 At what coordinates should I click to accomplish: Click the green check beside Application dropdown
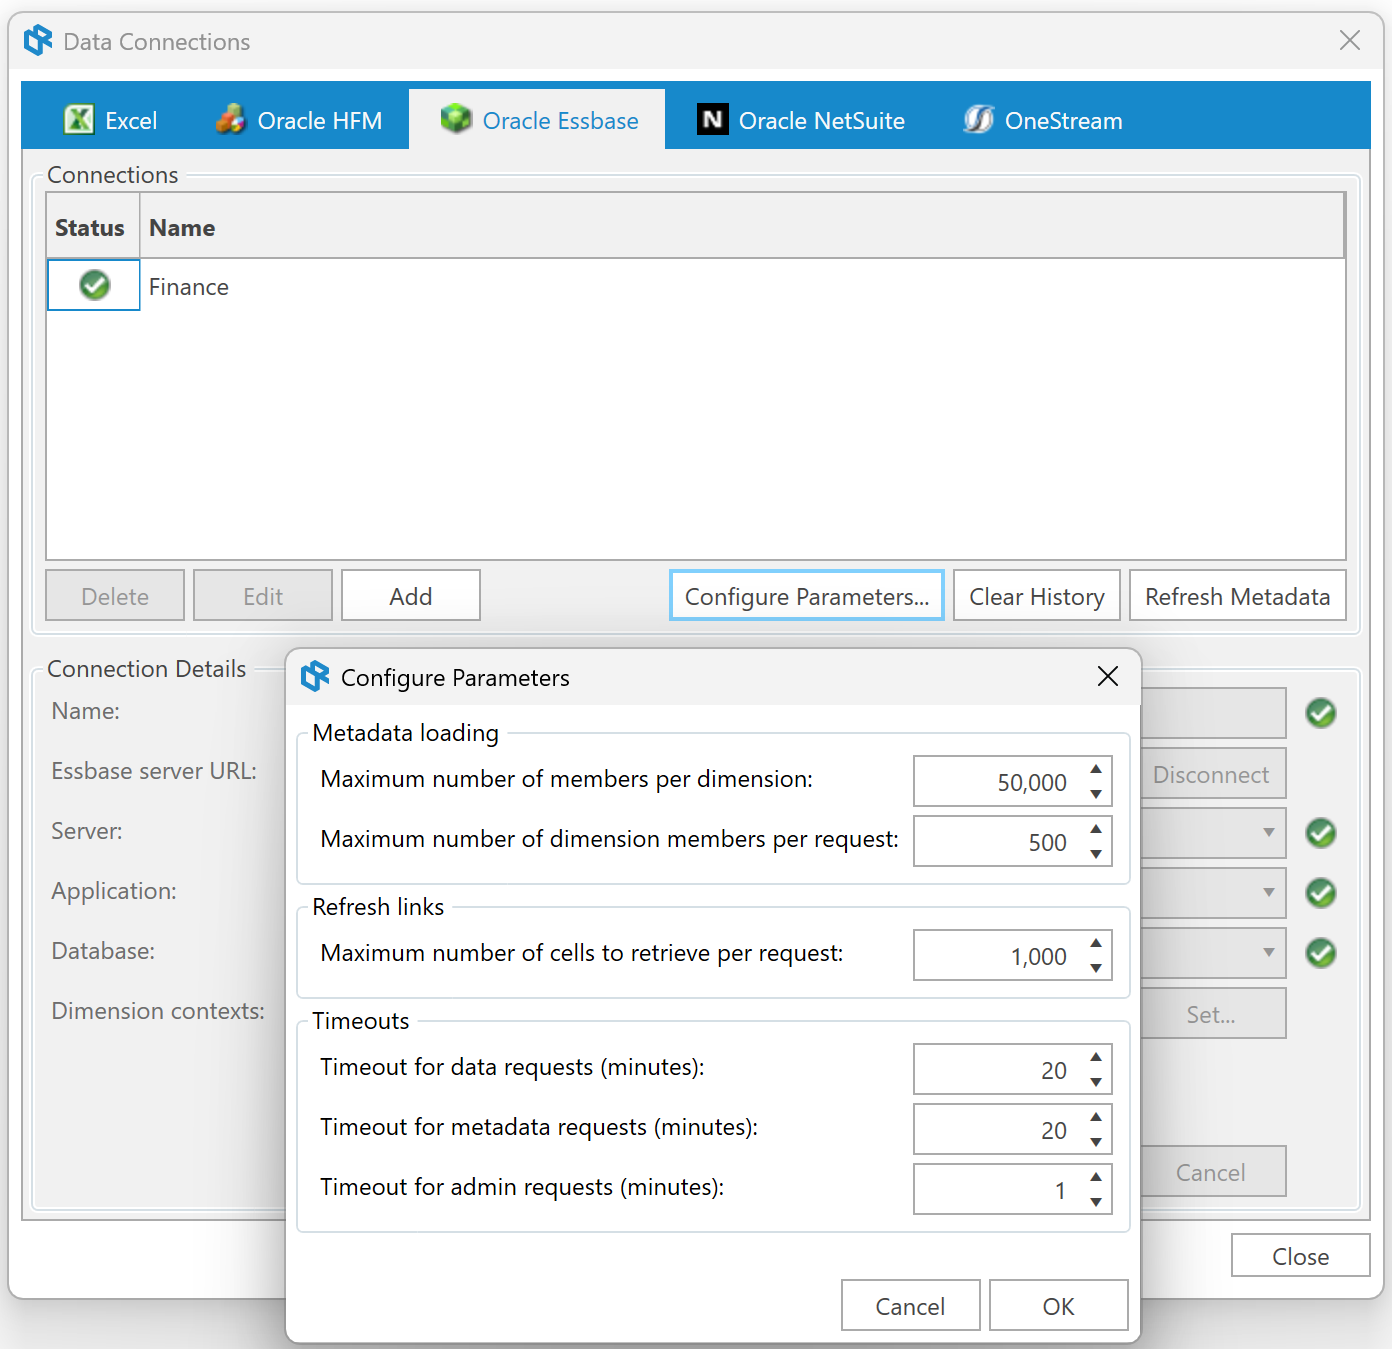pyautogui.click(x=1321, y=893)
